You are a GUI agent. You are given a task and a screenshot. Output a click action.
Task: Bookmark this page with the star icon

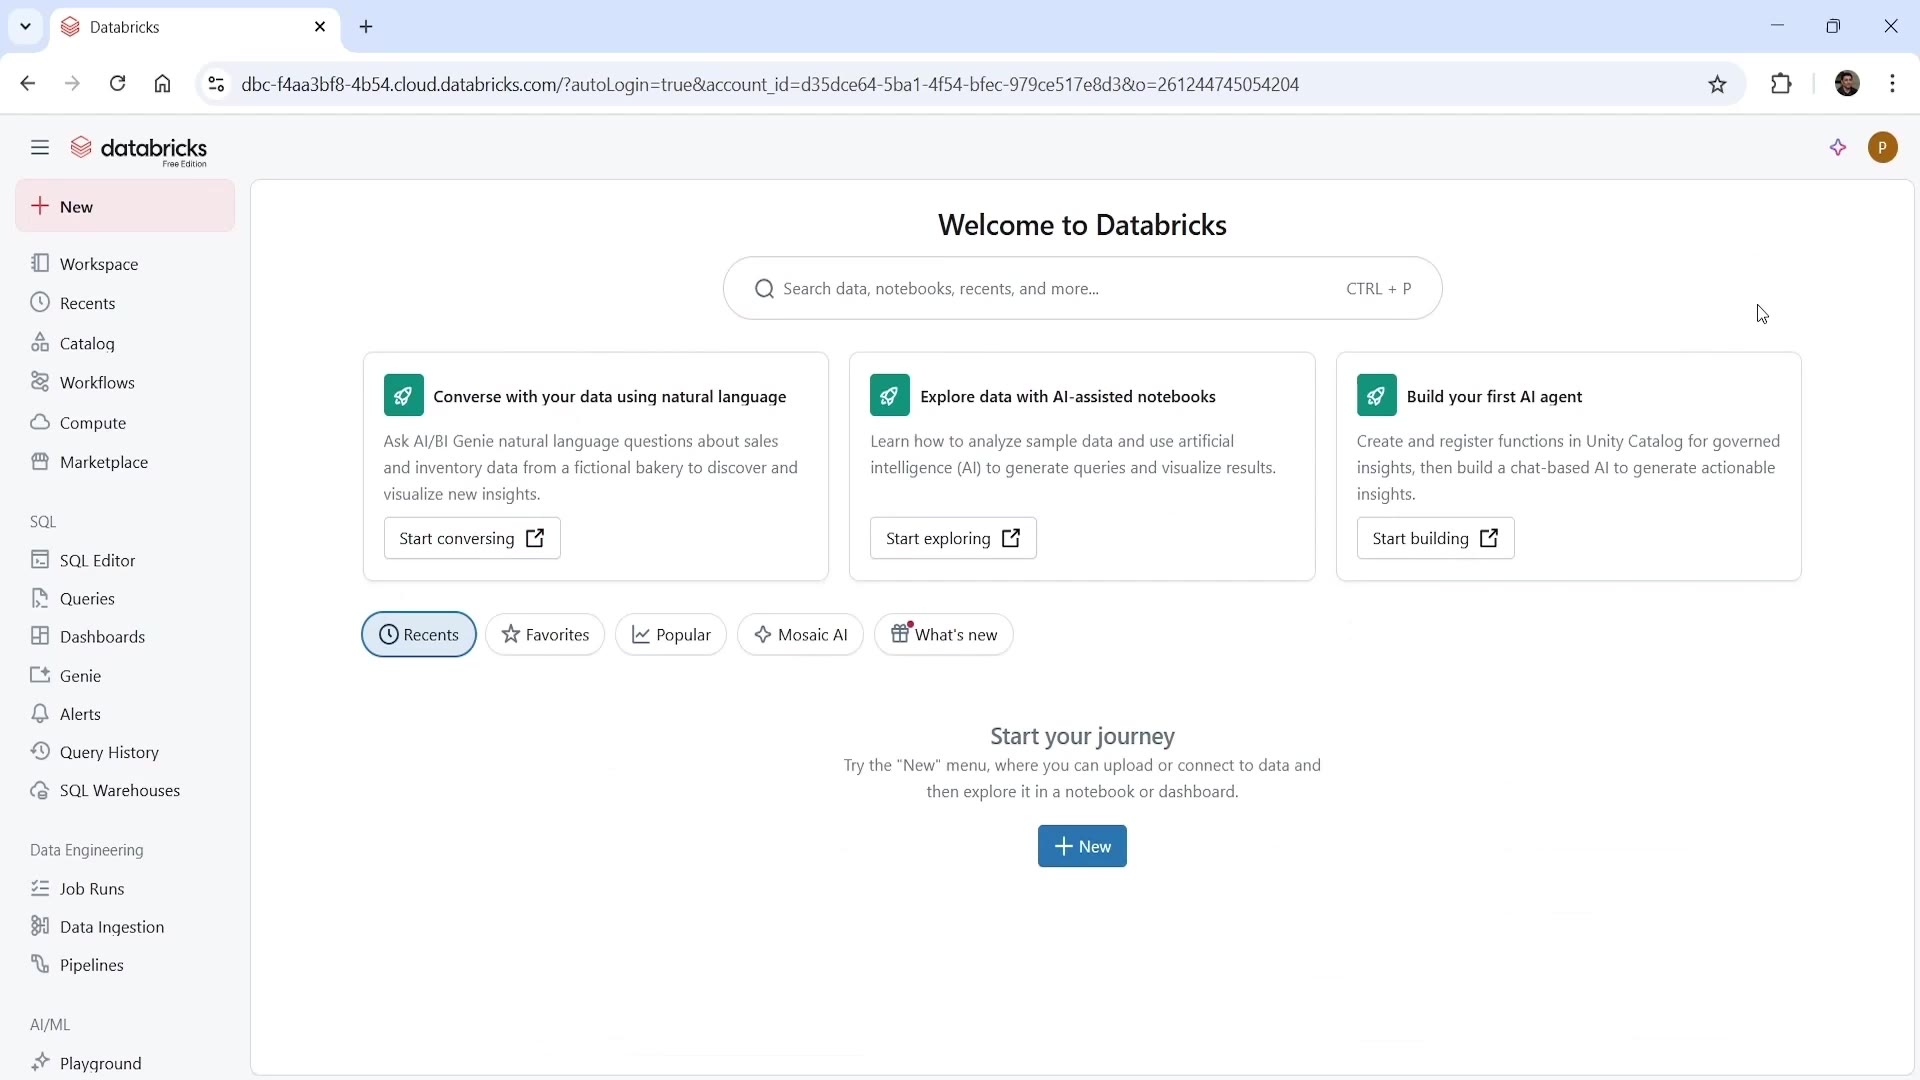point(1718,85)
